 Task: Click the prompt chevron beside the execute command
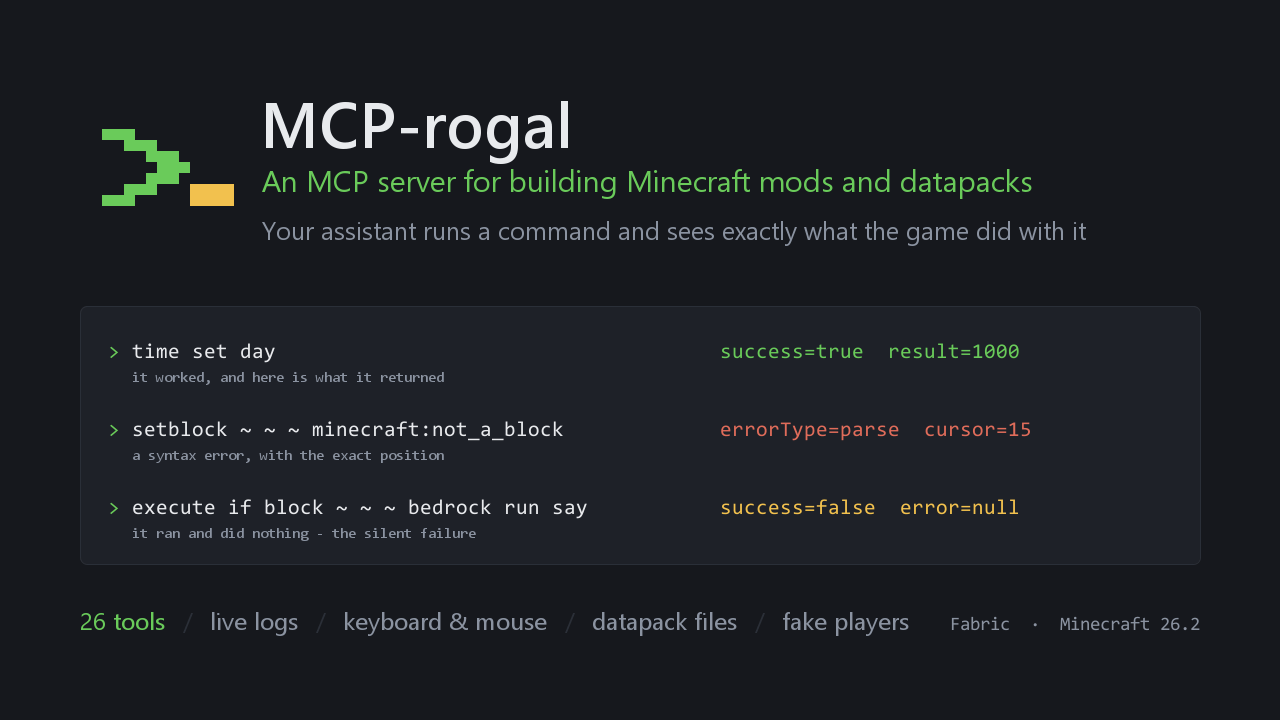point(114,508)
